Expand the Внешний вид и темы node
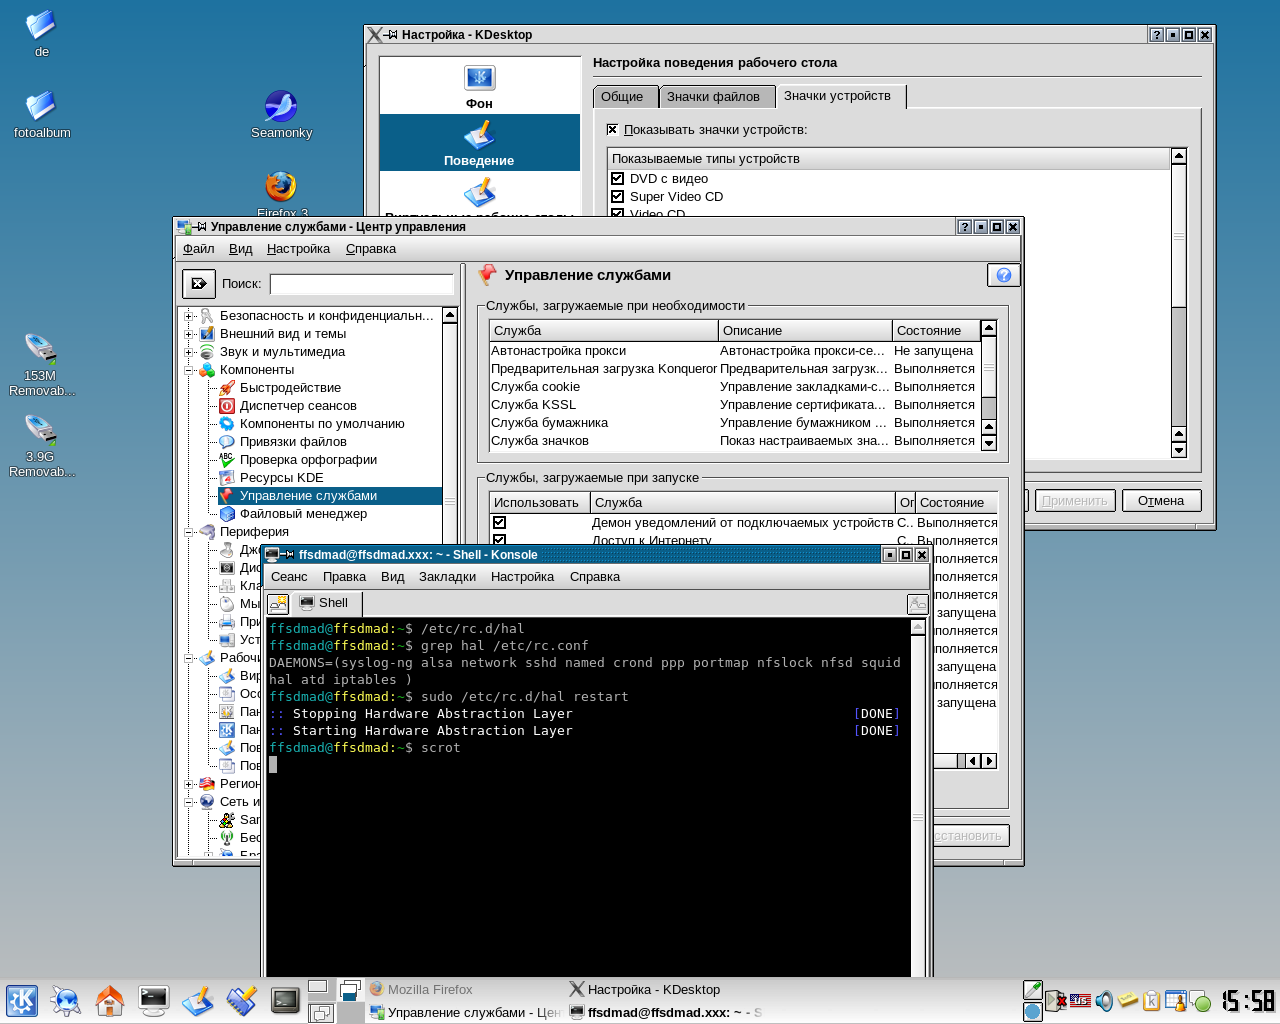 188,334
